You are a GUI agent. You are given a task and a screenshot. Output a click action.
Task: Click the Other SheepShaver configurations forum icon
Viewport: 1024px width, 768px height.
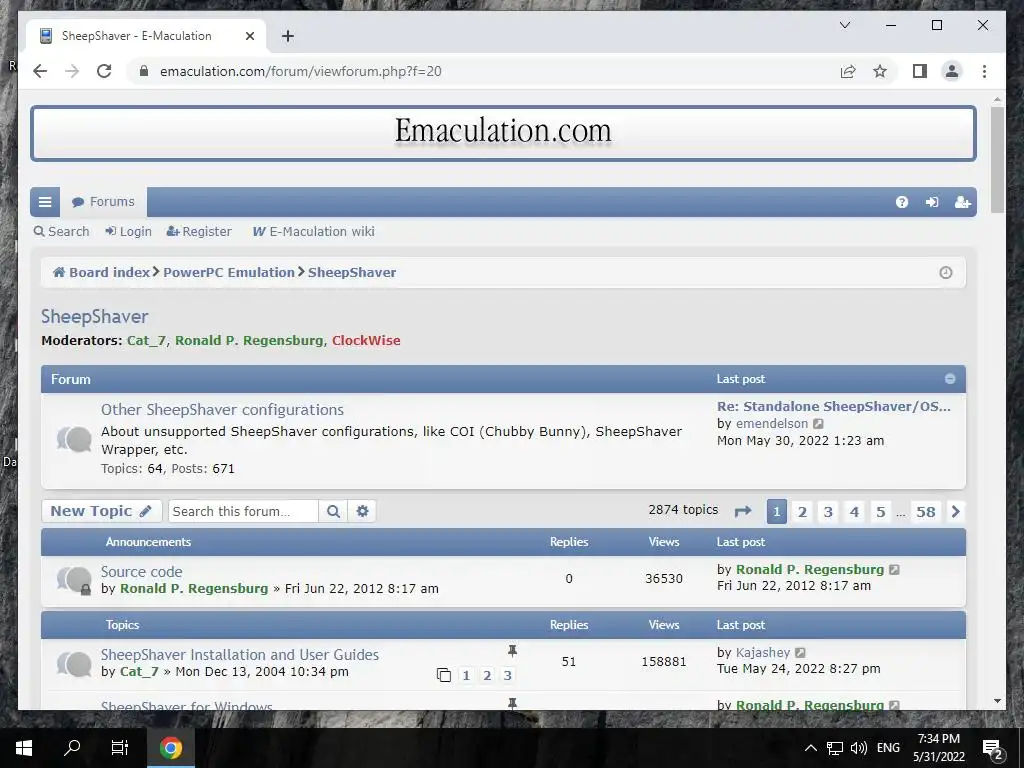(74, 439)
